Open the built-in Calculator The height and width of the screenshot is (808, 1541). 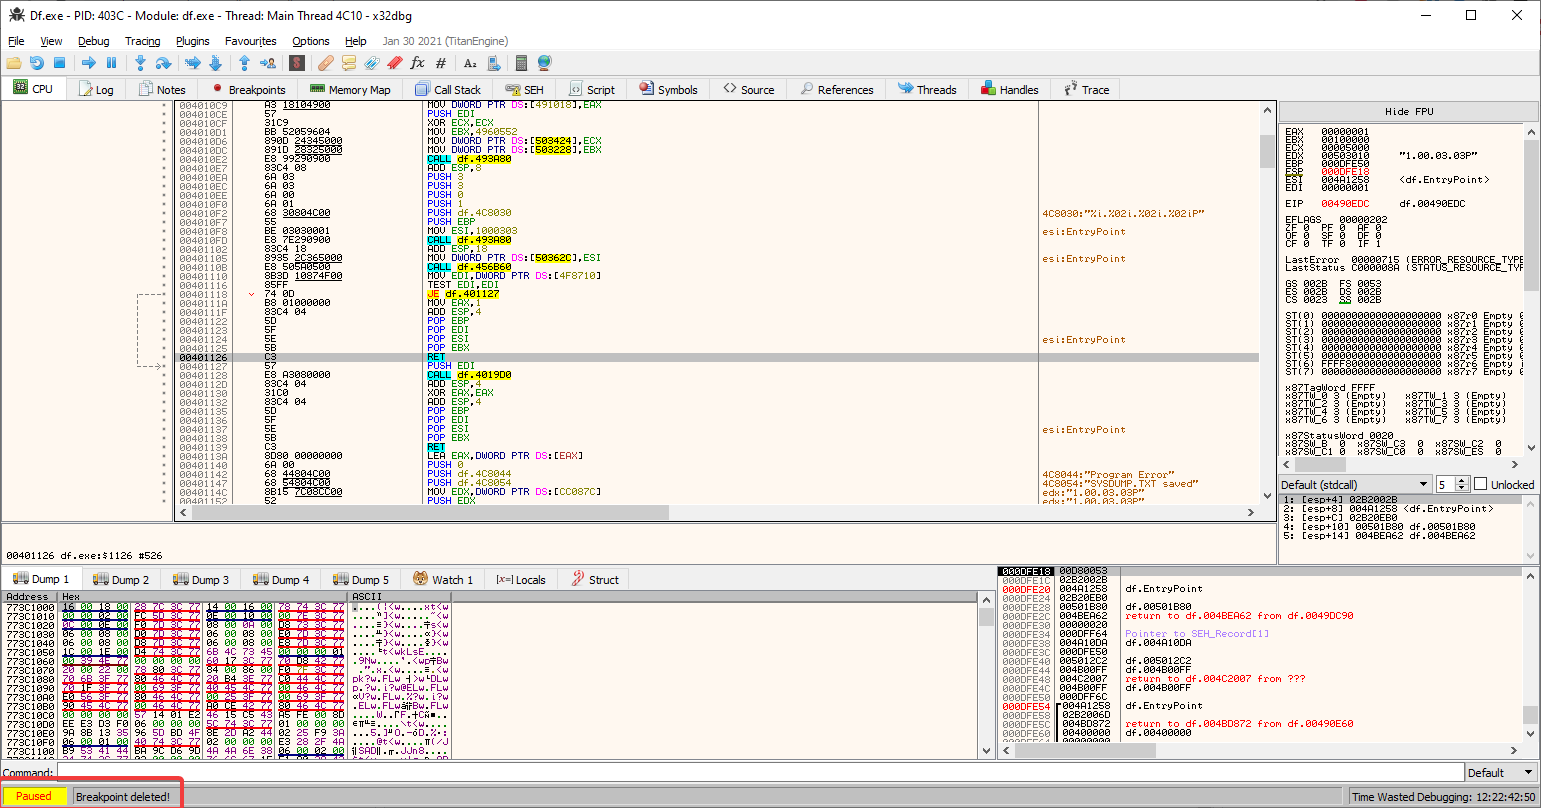[520, 62]
